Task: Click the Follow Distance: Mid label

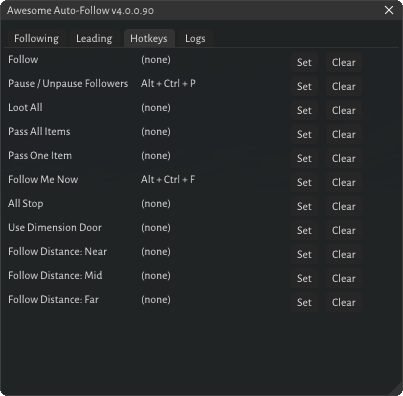Action: click(x=55, y=275)
